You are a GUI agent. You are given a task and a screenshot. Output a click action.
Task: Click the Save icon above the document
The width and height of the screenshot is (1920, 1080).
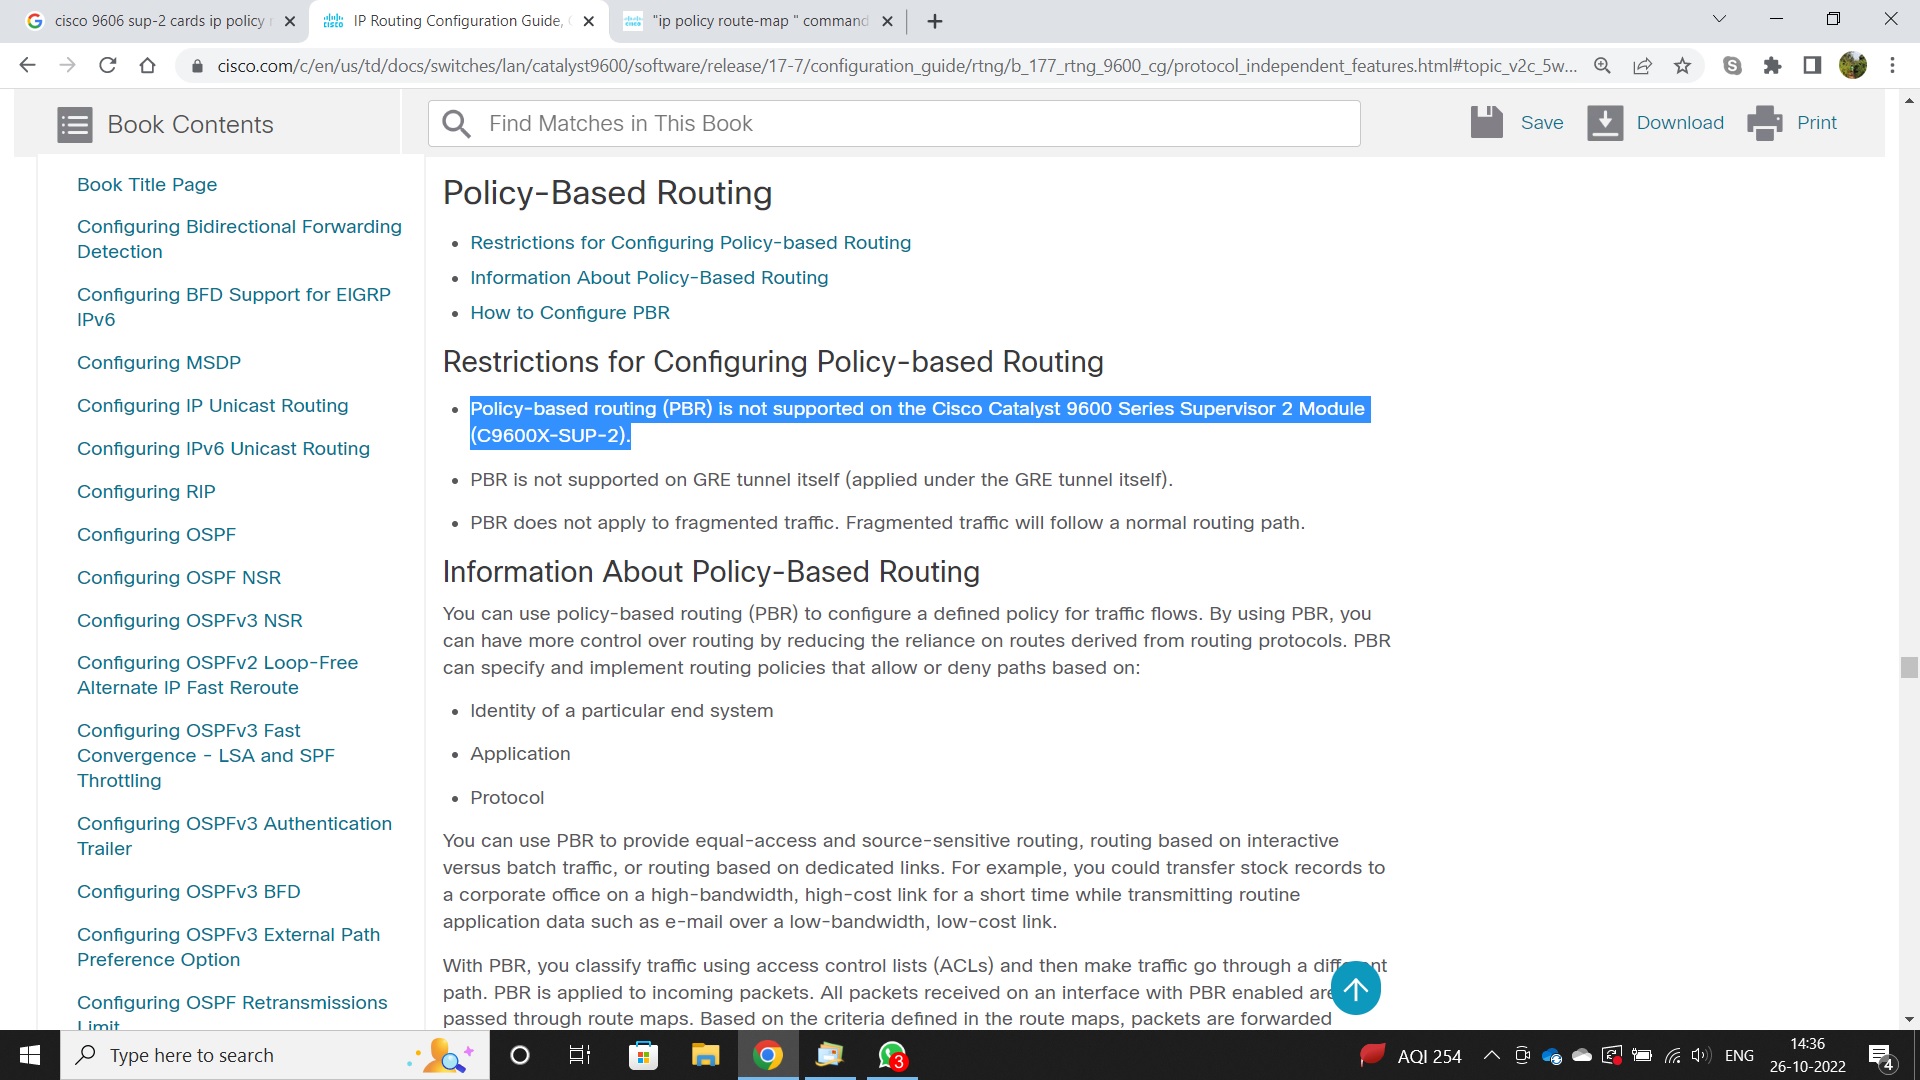pyautogui.click(x=1487, y=122)
